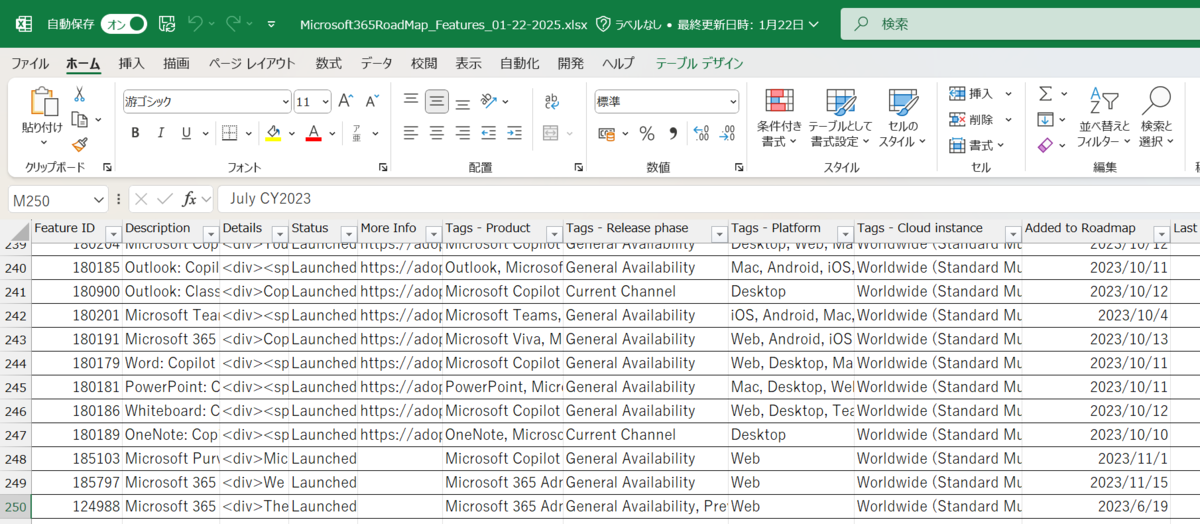
Task: Open the Name Box dropdown arrow beside M250
Action: tap(97, 199)
